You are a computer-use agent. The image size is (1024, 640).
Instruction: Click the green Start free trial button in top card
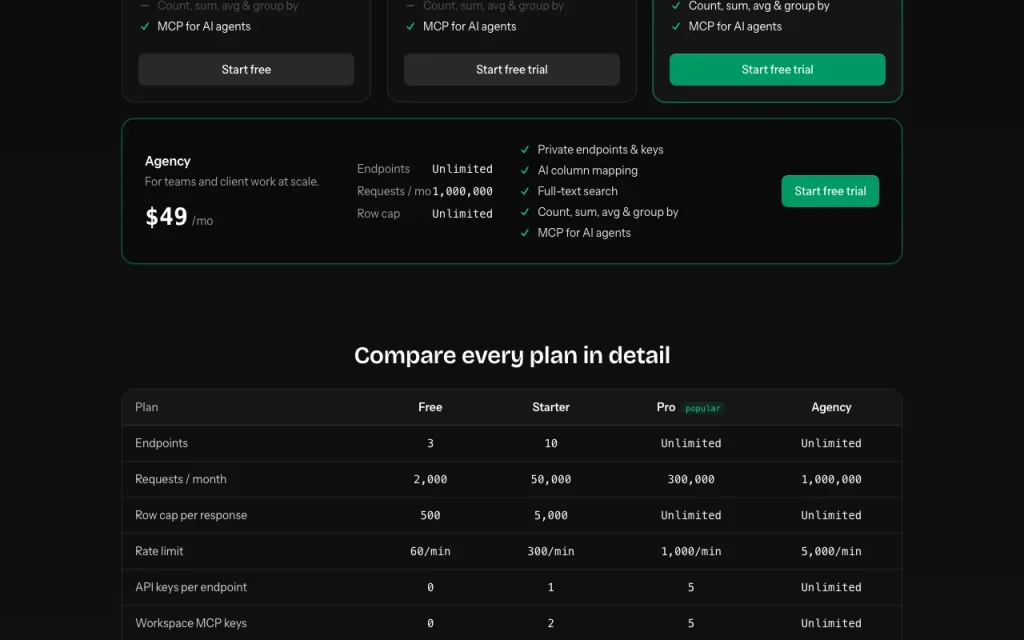click(x=777, y=69)
